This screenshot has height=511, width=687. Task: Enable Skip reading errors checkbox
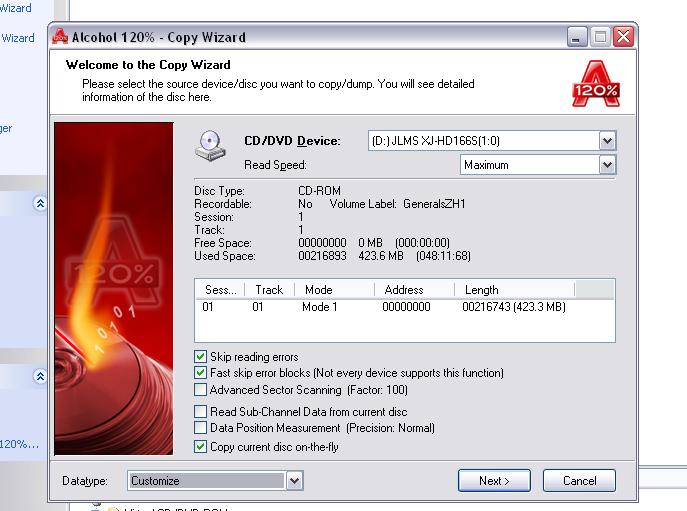[200, 356]
